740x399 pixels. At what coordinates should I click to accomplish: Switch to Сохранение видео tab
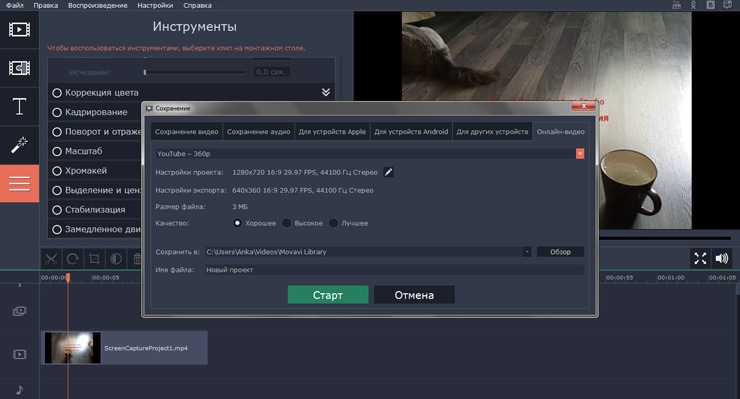pos(187,132)
